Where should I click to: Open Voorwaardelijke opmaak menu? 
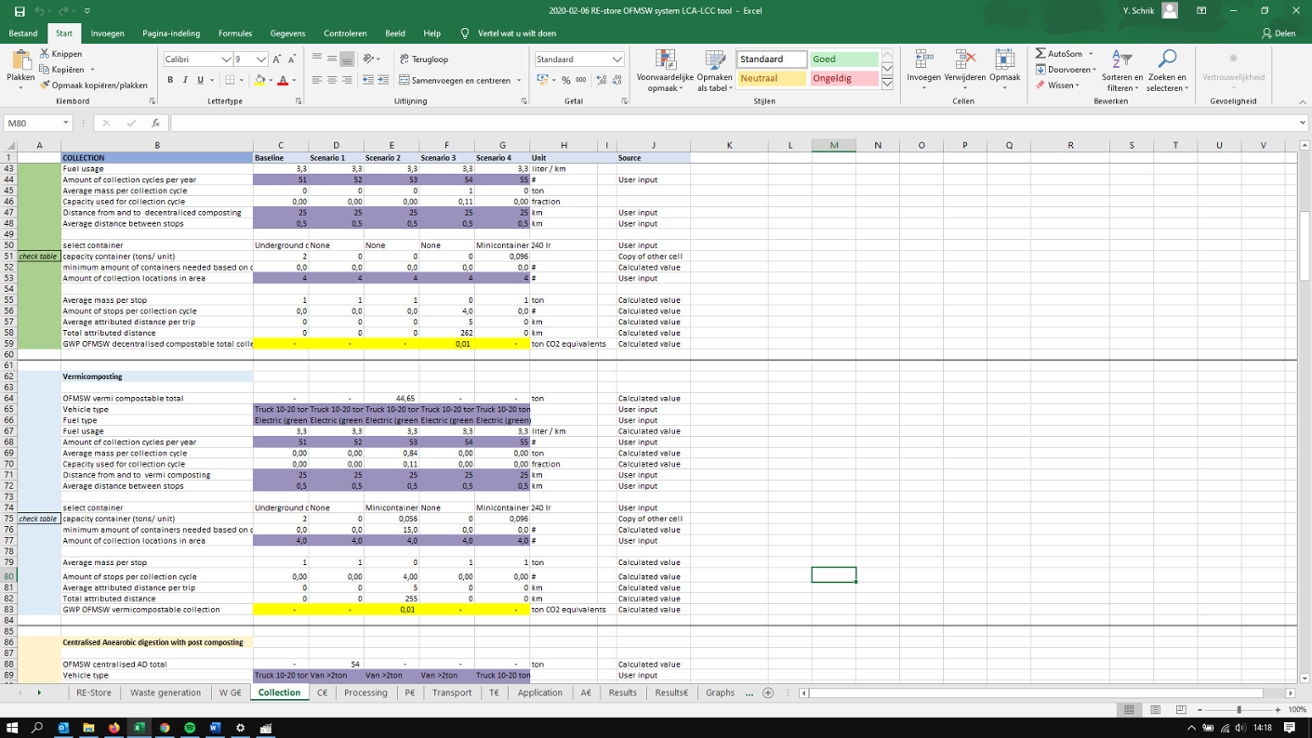[664, 71]
